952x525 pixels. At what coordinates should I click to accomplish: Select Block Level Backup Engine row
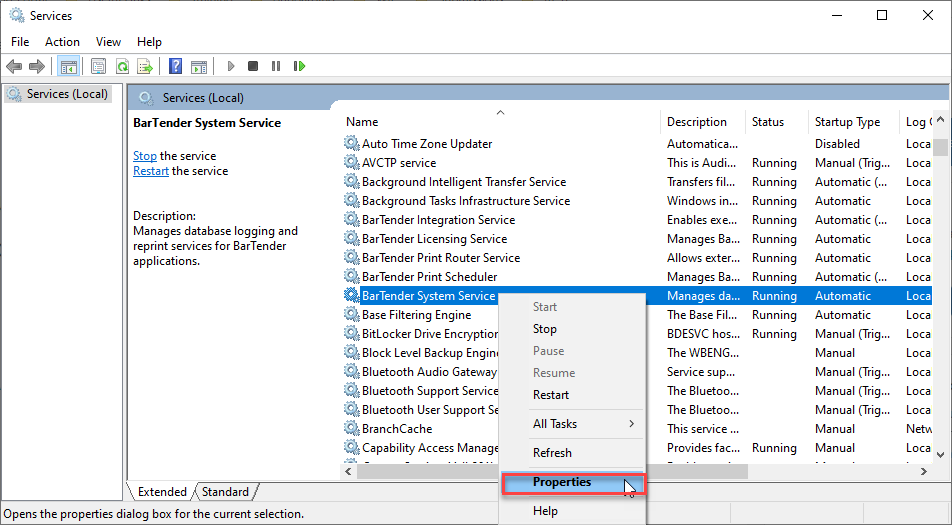[636, 353]
